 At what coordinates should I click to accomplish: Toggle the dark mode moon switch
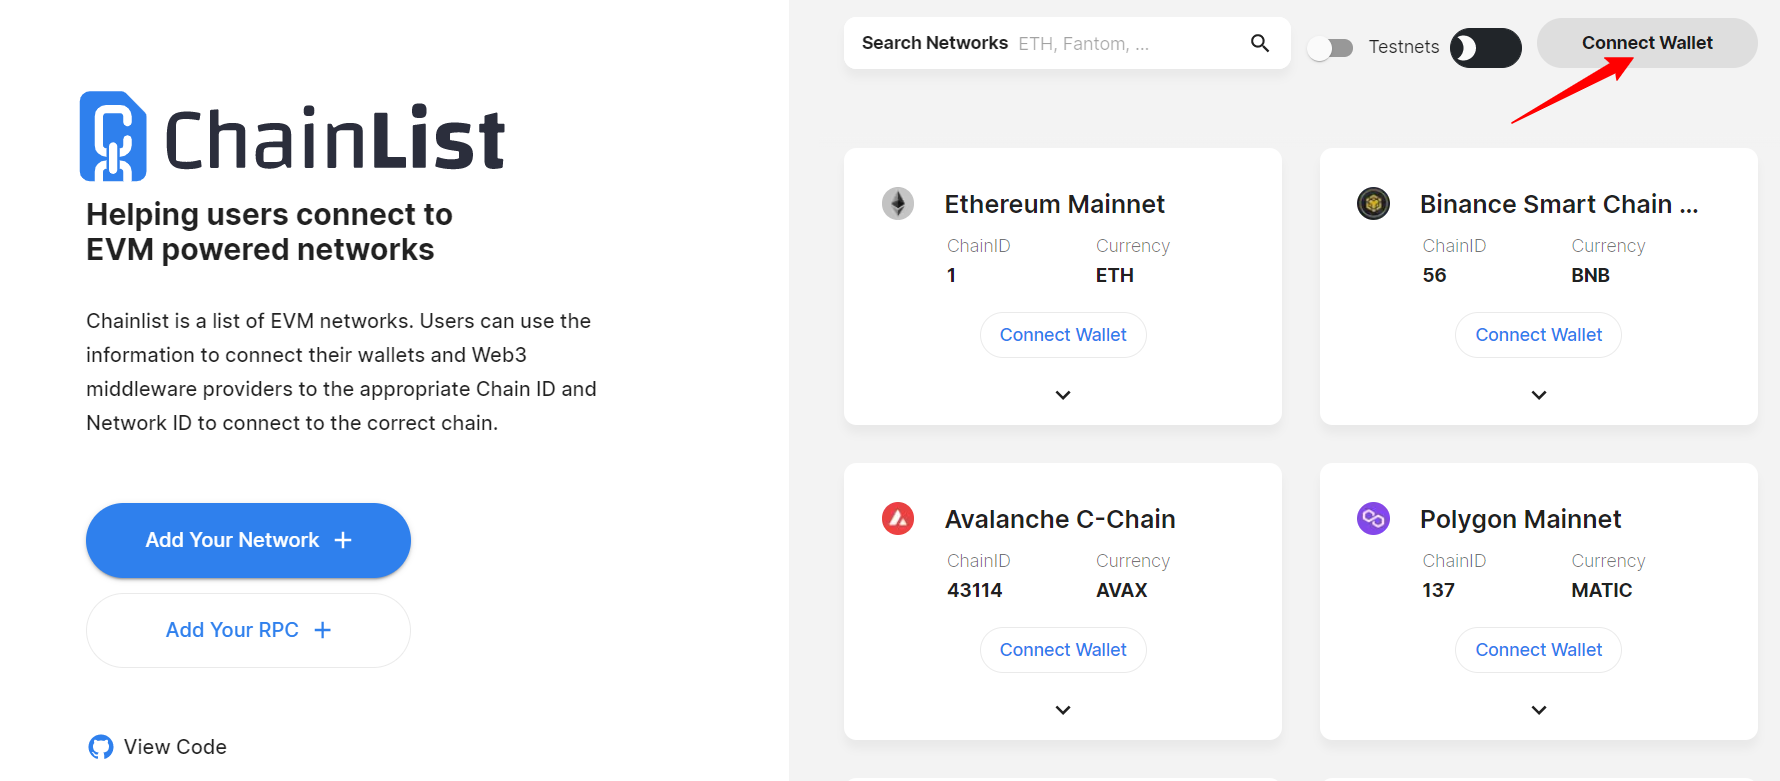coord(1486,48)
